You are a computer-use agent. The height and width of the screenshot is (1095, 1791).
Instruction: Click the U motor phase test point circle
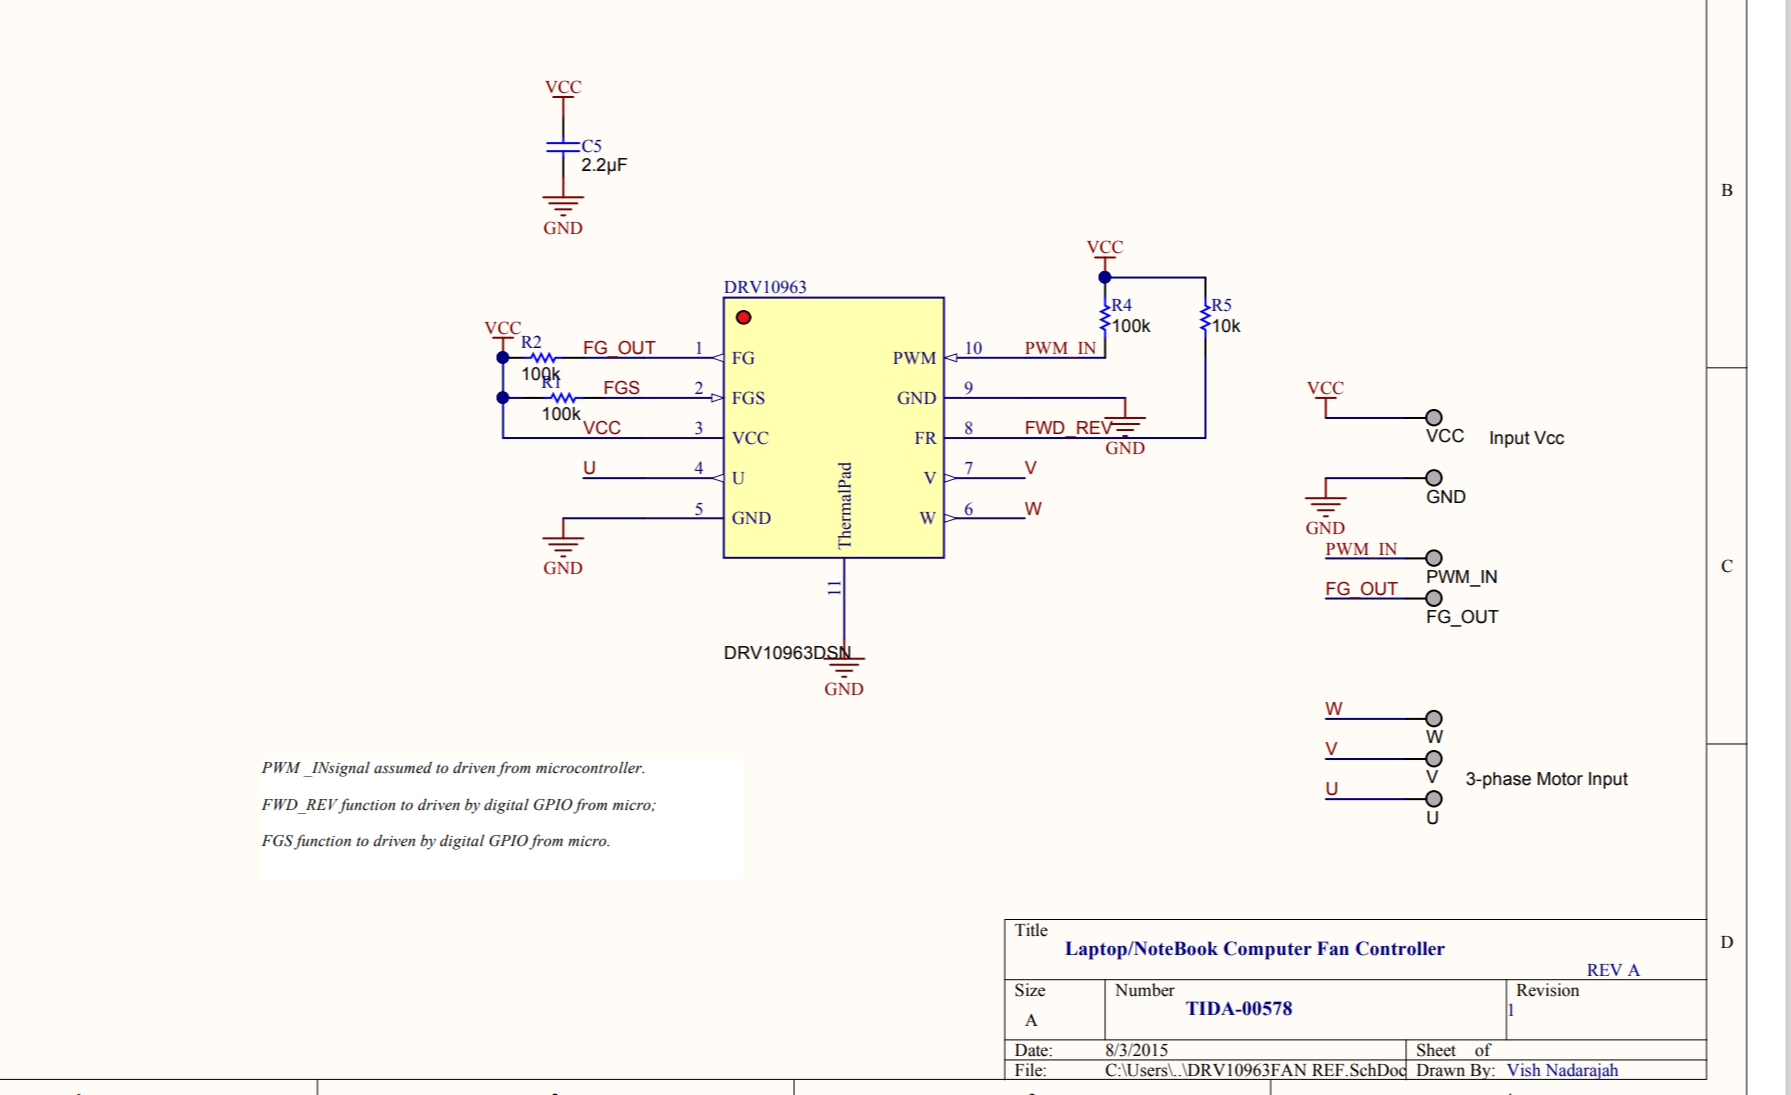[x=1433, y=799]
